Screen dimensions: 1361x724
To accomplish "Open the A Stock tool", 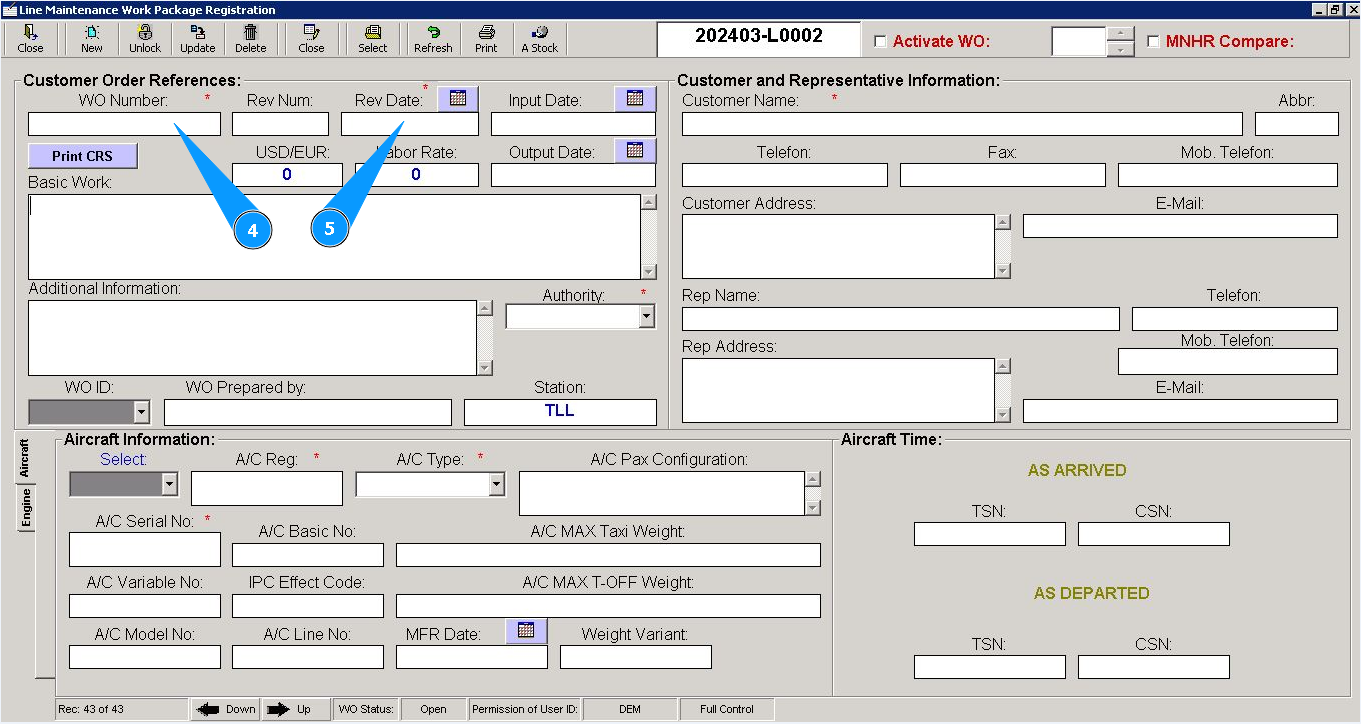I will click(x=540, y=38).
